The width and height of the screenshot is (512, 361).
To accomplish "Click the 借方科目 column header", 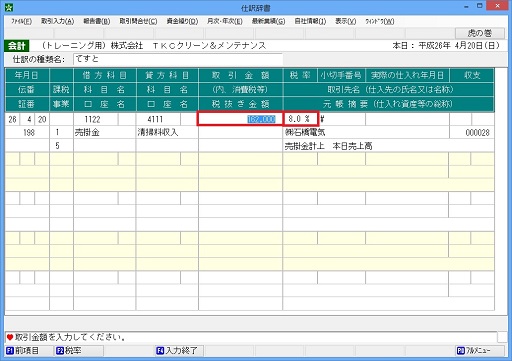I will coord(105,75).
